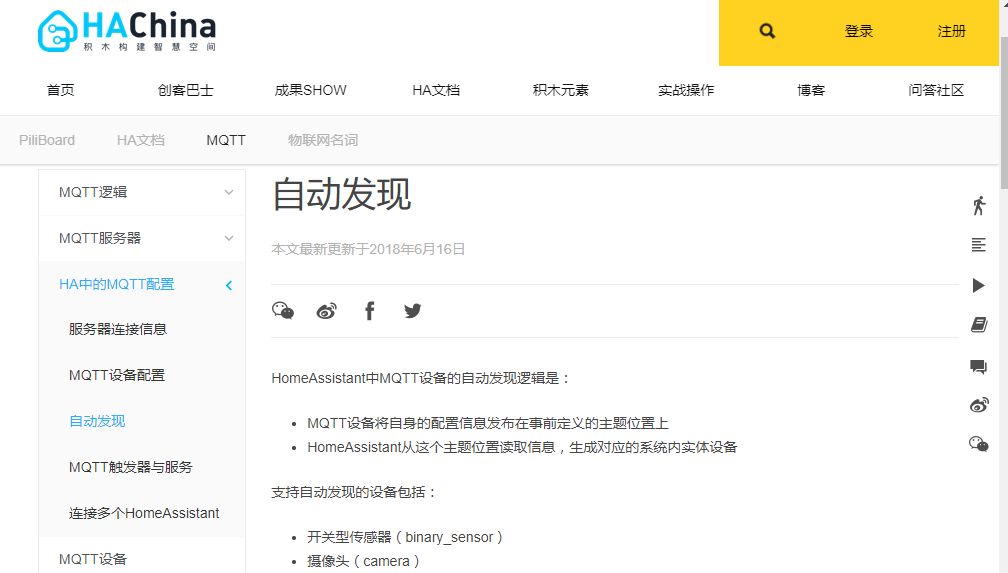Share article on Facebook icon
Screen dimensions: 1008x573
point(370,311)
